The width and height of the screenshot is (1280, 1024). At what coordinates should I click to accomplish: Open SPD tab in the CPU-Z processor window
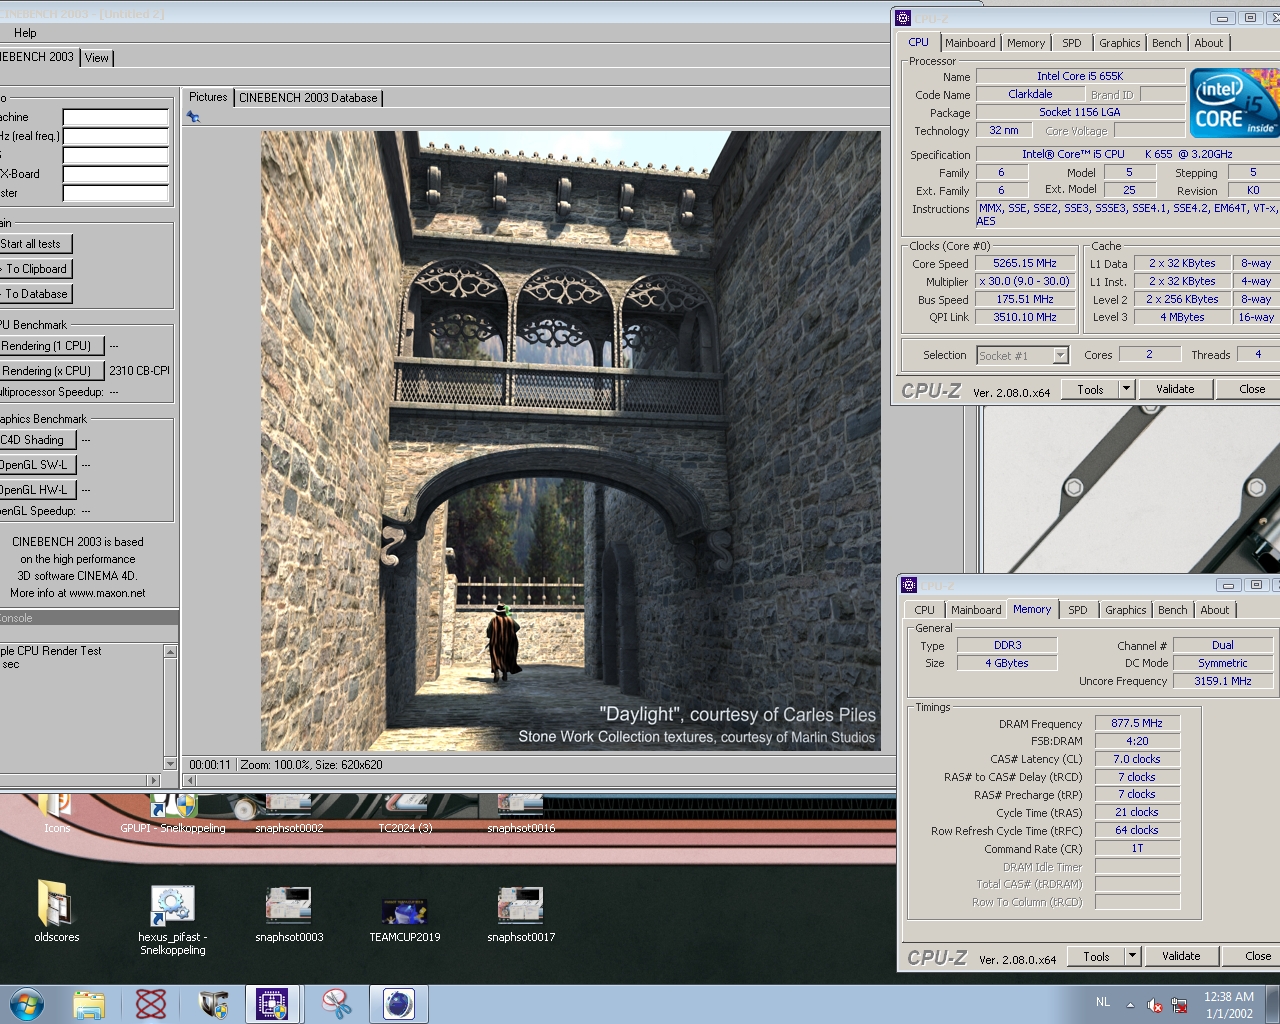(x=1072, y=43)
